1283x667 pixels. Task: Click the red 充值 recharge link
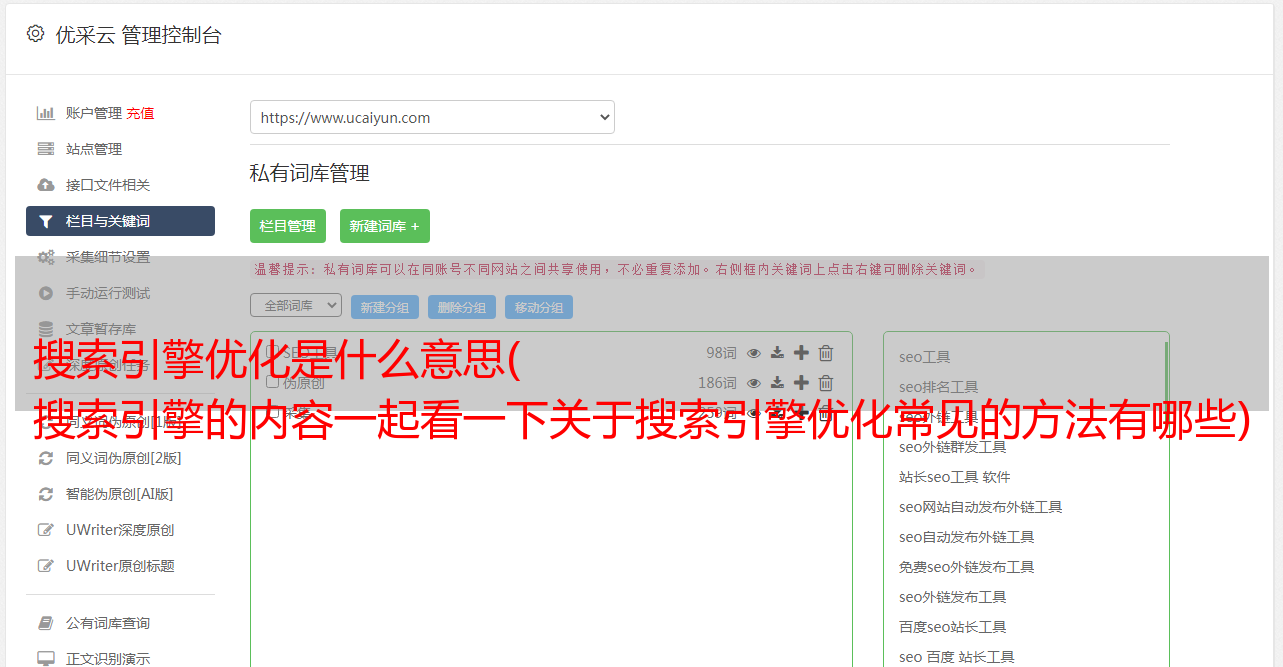point(140,113)
